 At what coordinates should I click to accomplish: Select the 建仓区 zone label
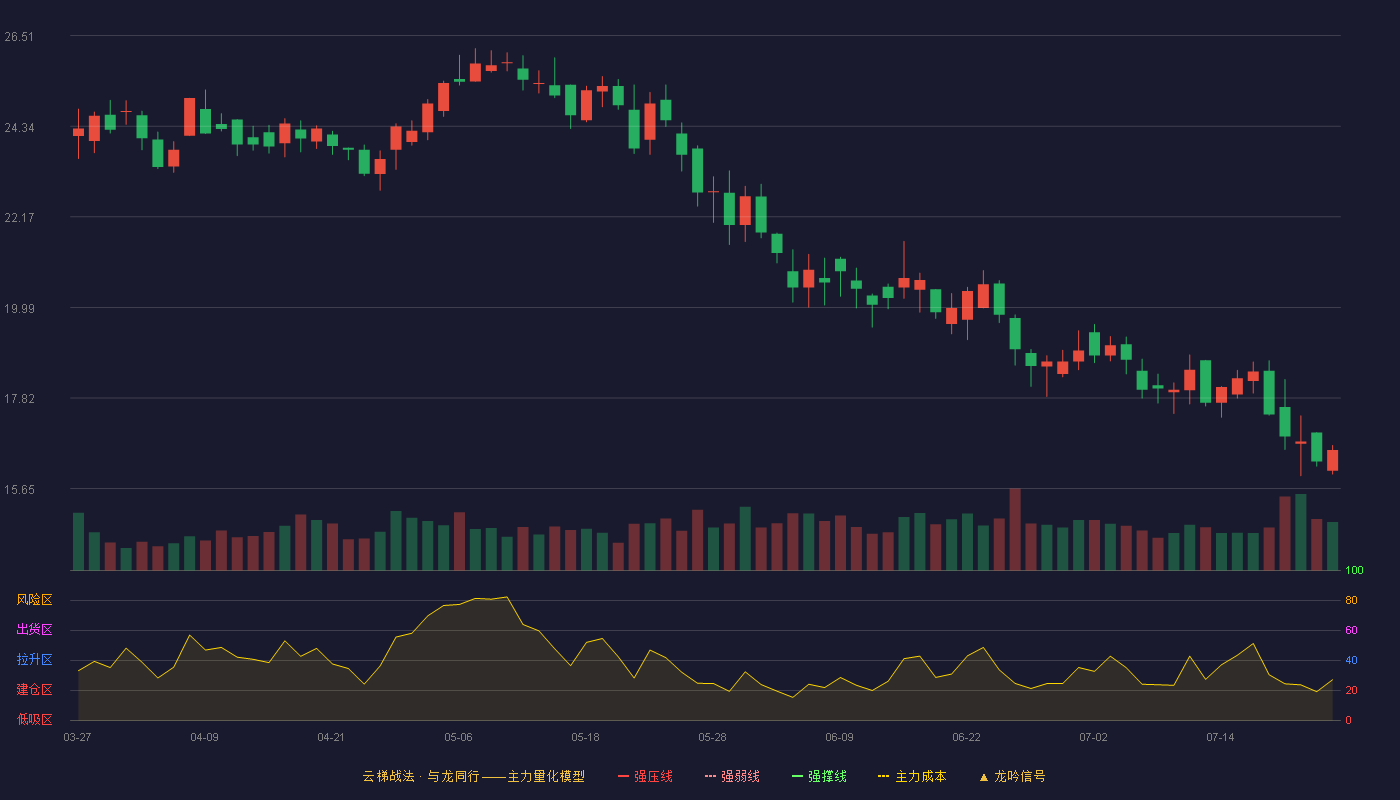pyautogui.click(x=34, y=690)
